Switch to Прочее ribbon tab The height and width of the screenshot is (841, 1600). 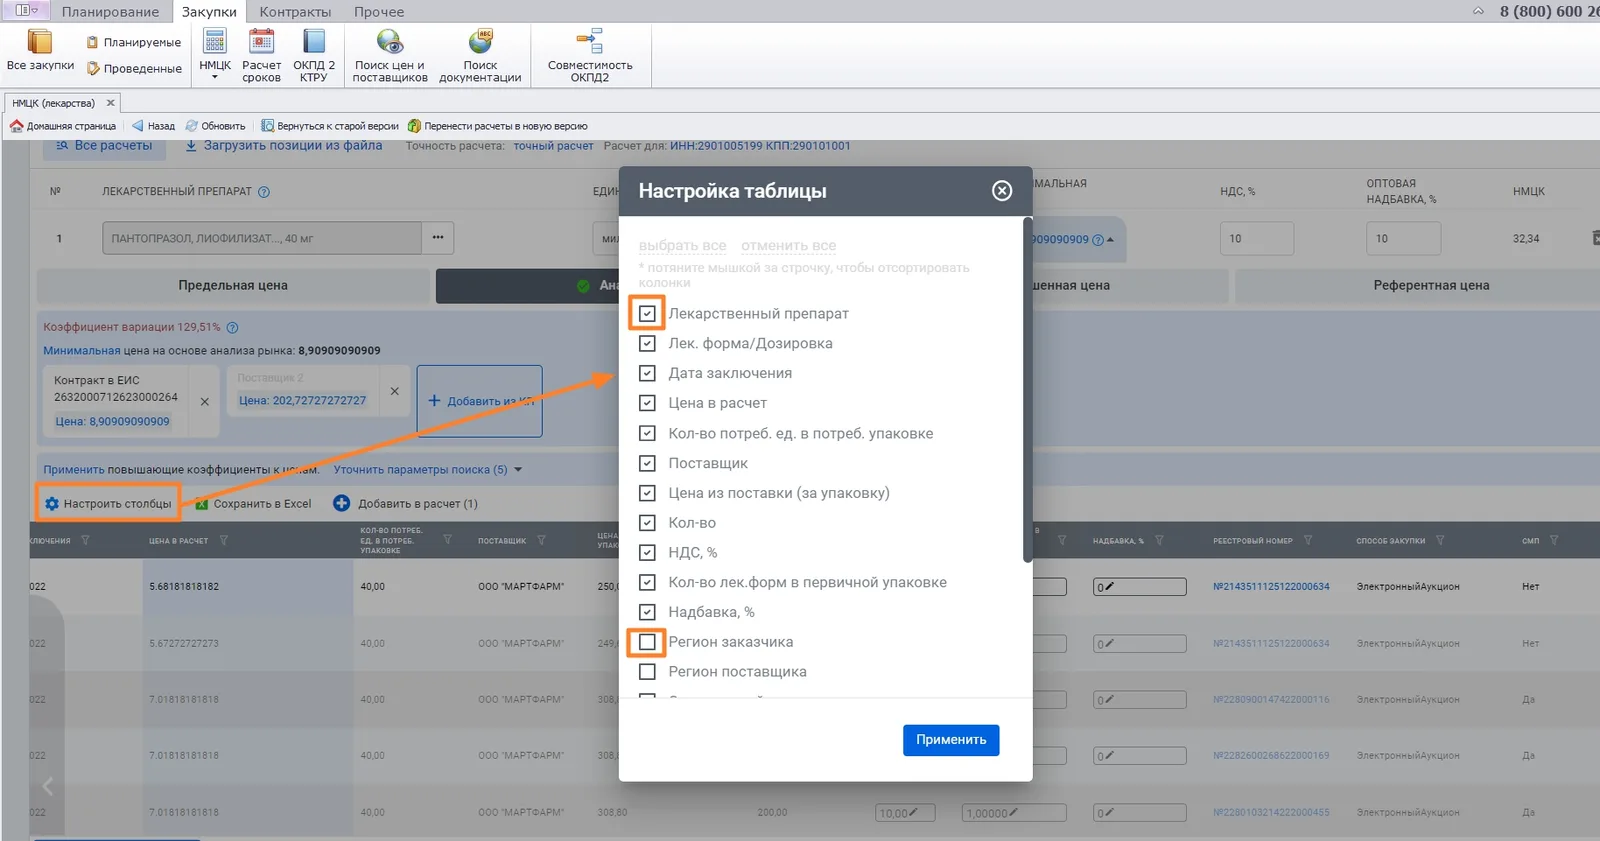tap(379, 12)
